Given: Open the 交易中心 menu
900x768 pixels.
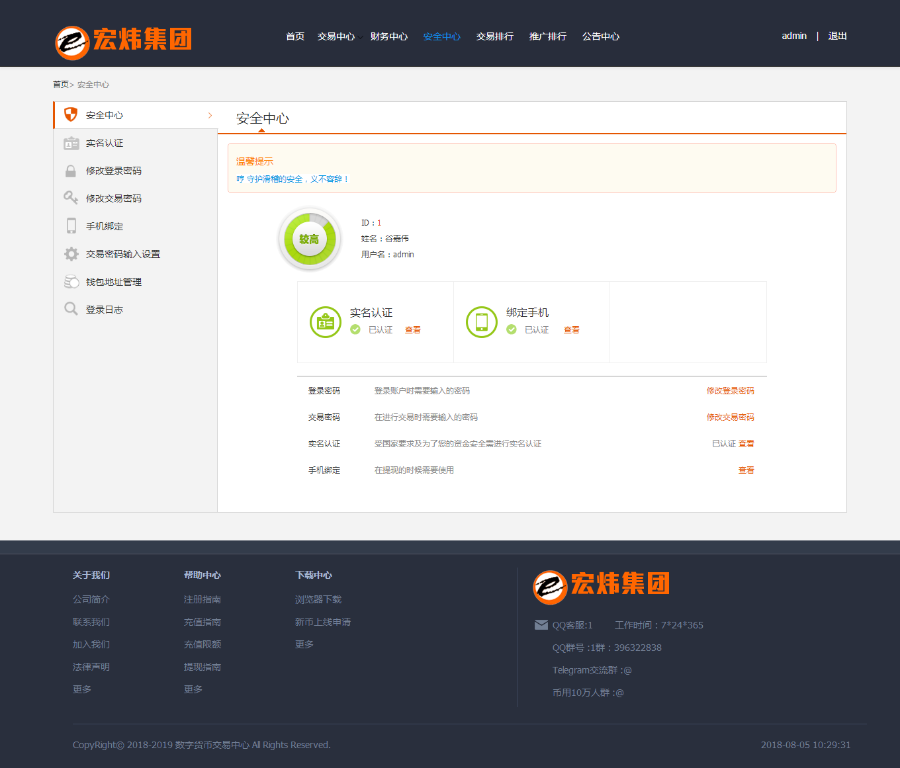Looking at the screenshot, I should 338,35.
